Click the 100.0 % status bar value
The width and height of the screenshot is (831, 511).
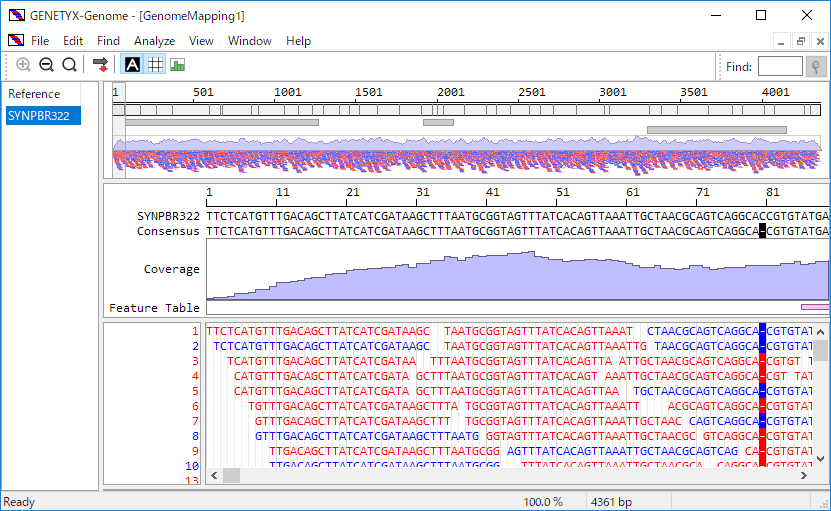coord(543,502)
